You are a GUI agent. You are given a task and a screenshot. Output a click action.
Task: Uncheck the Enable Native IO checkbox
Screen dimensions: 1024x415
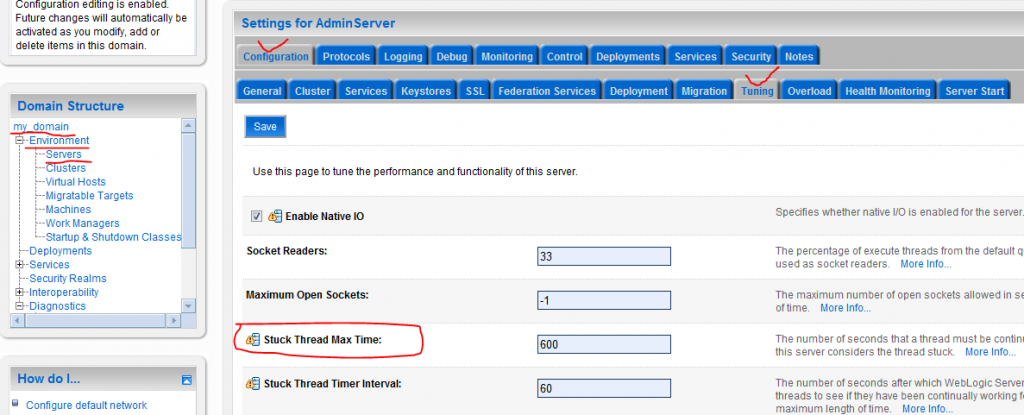click(256, 216)
